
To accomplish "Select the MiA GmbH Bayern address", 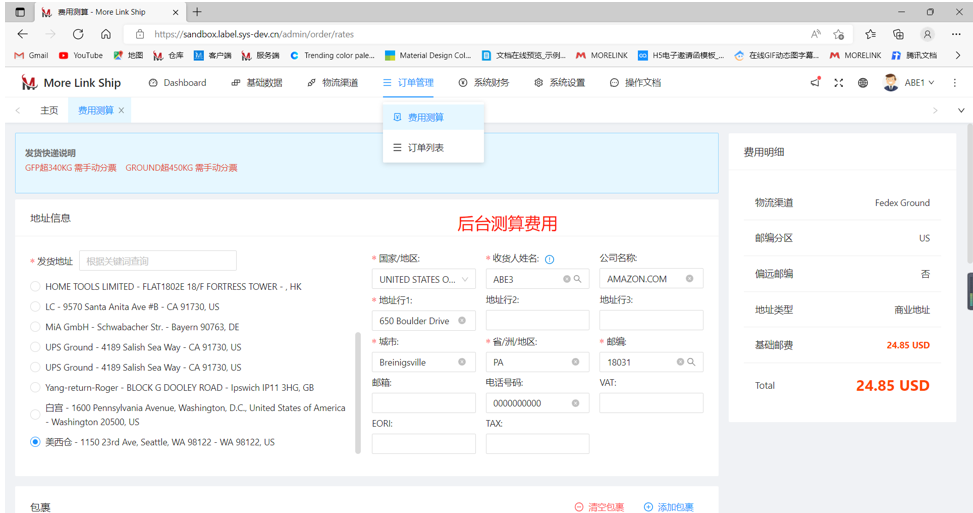I will 36,327.
